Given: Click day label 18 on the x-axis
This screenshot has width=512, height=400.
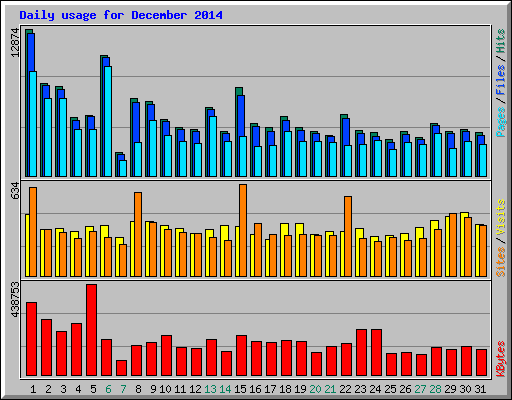Looking at the screenshot, I should coord(285,389).
